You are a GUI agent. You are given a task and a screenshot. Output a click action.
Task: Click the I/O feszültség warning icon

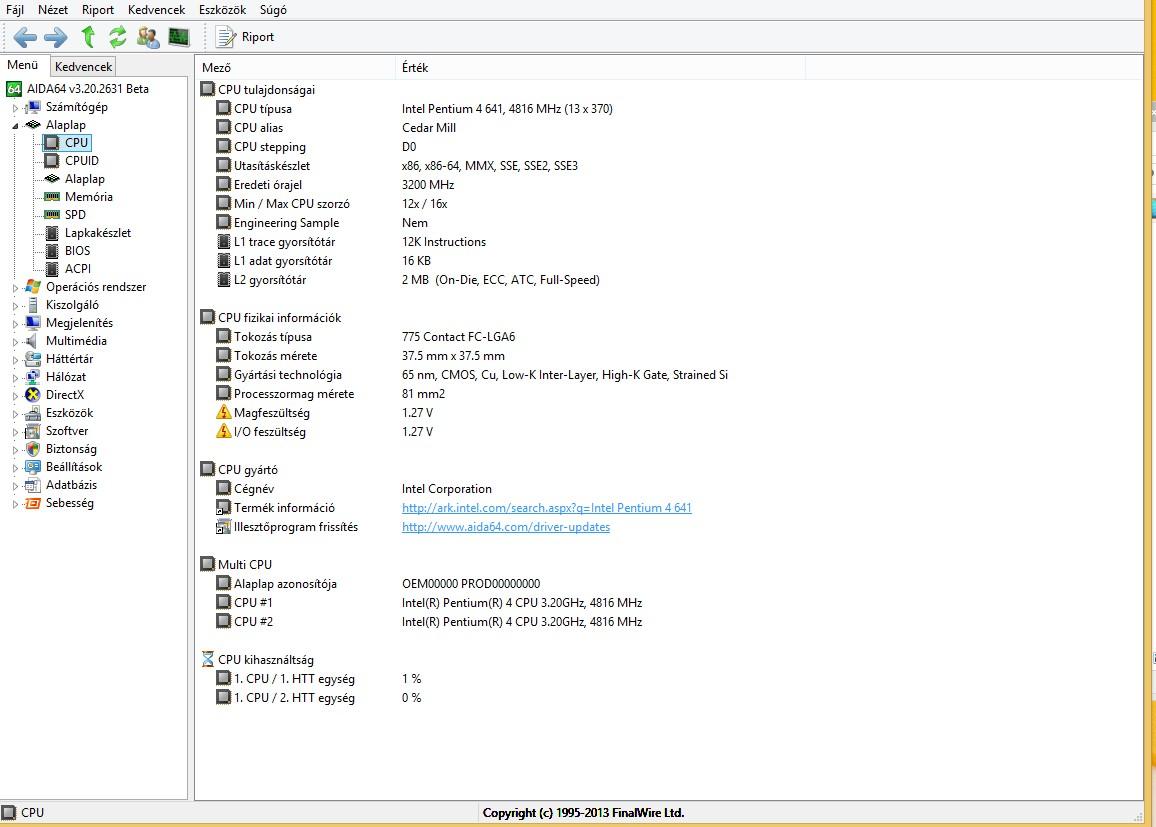[x=223, y=431]
